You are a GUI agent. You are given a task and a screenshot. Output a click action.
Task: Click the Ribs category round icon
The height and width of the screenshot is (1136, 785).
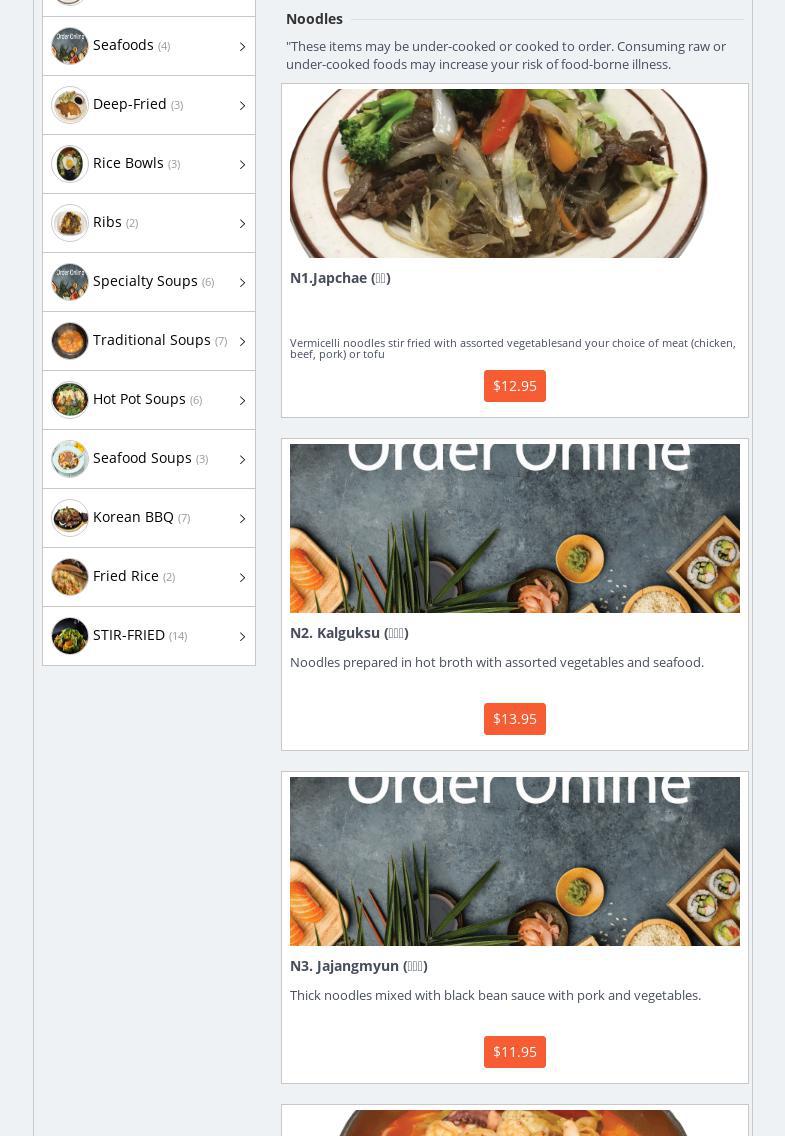[70, 223]
